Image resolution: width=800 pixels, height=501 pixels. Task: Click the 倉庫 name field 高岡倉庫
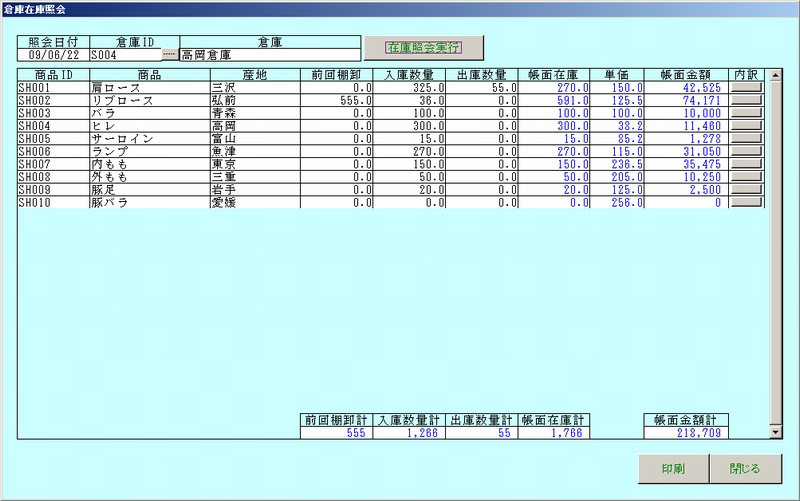tap(267, 55)
